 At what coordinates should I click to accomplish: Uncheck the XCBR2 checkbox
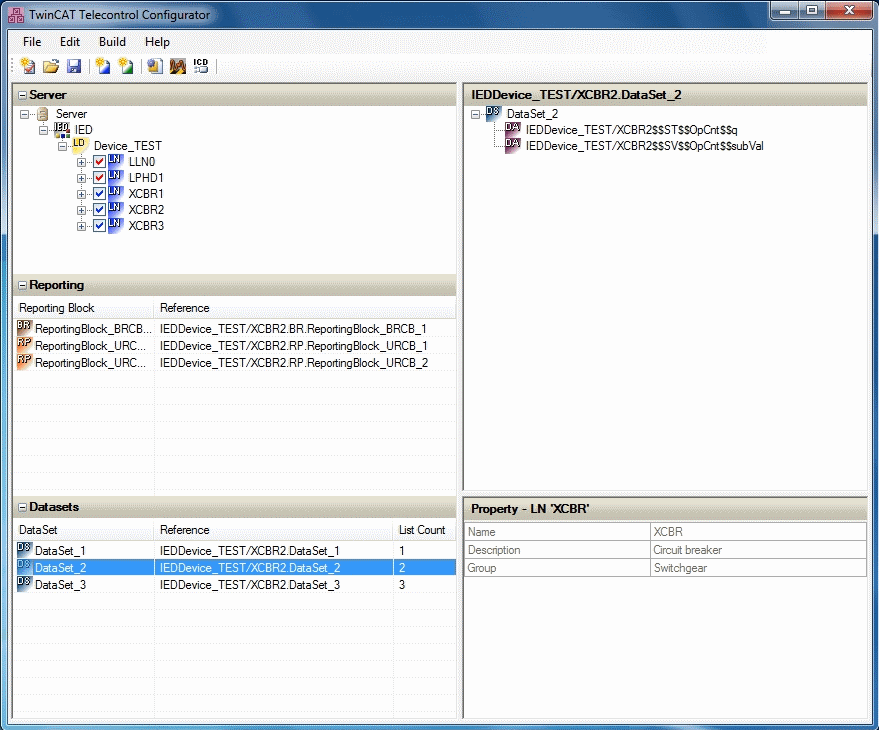(100, 210)
